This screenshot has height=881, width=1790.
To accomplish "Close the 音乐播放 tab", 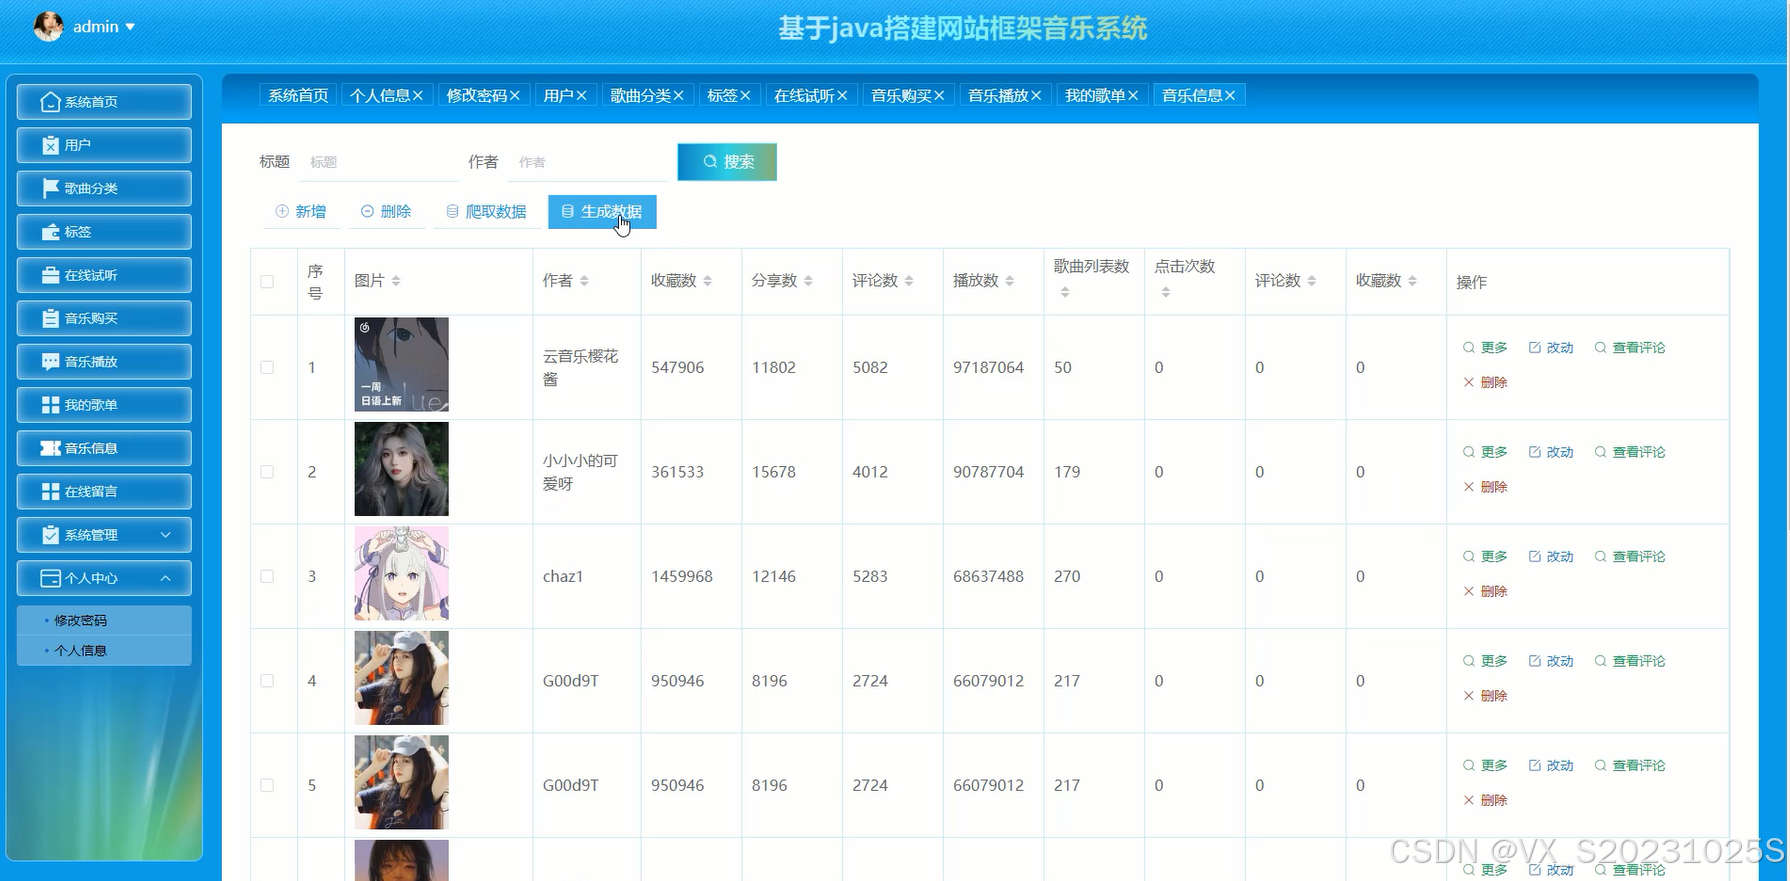I will point(1036,95).
